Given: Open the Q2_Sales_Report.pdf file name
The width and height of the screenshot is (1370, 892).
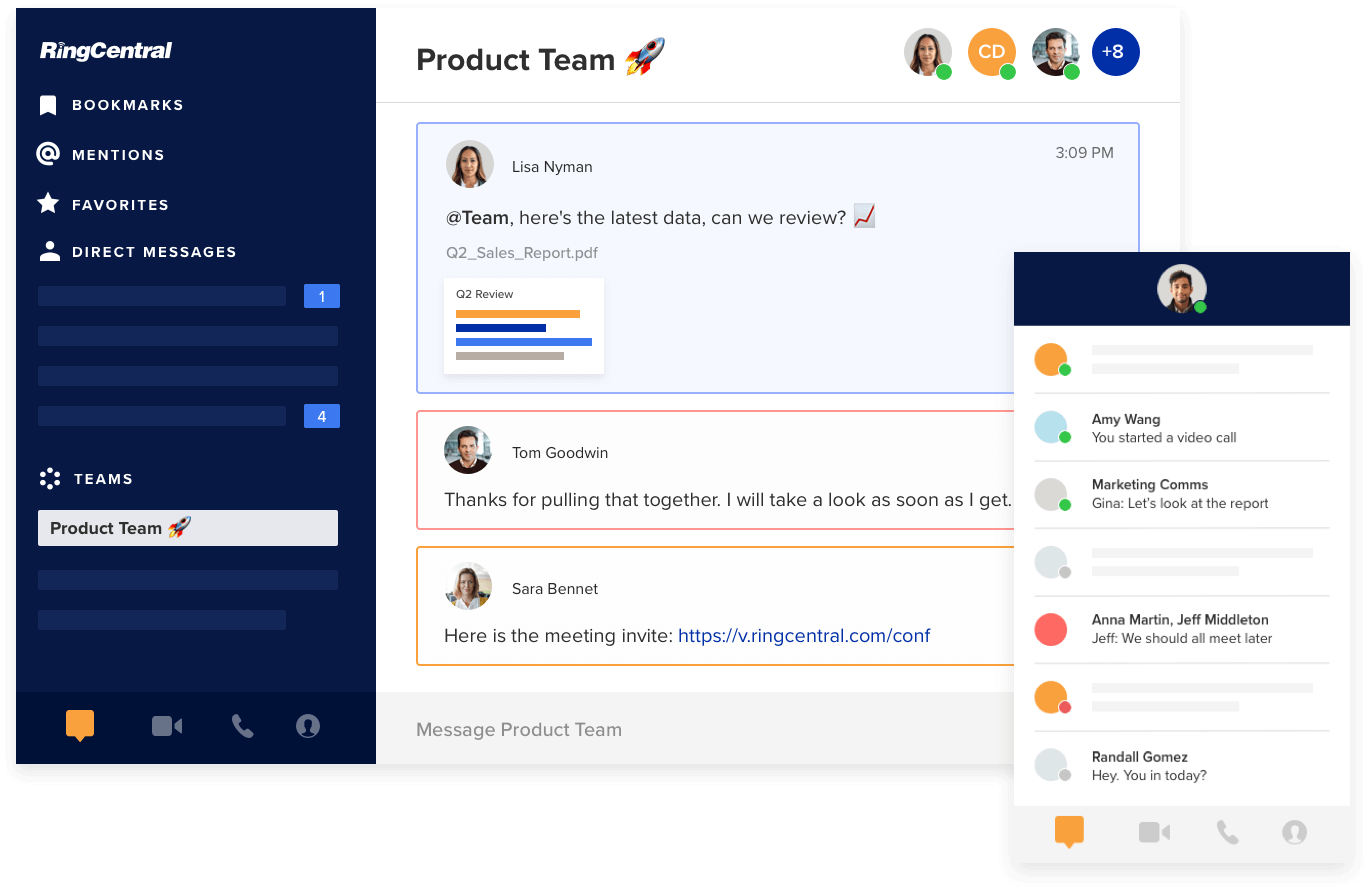Looking at the screenshot, I should click(522, 253).
